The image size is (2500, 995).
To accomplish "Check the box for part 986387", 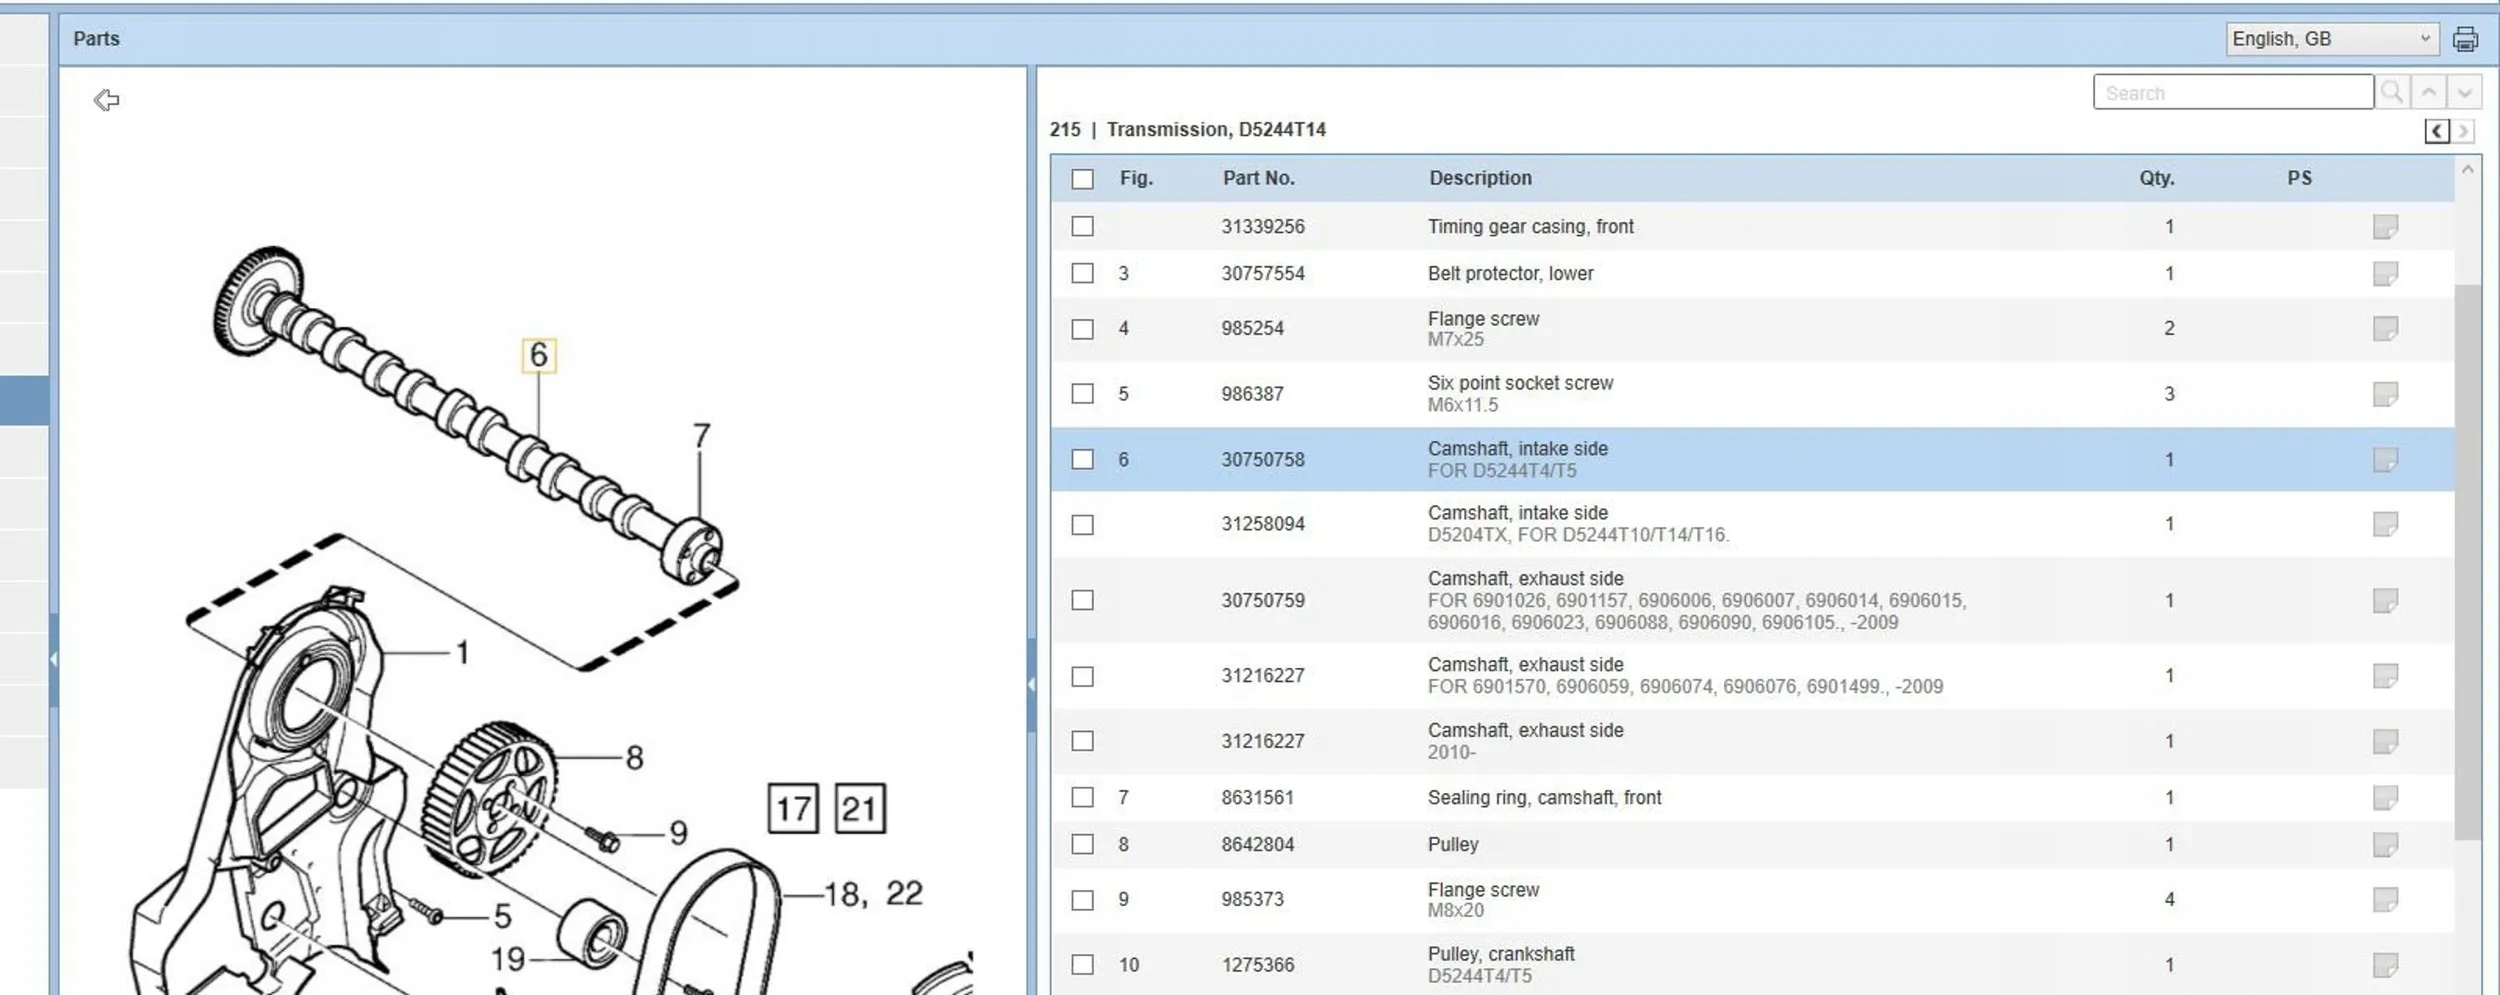I will [1082, 394].
